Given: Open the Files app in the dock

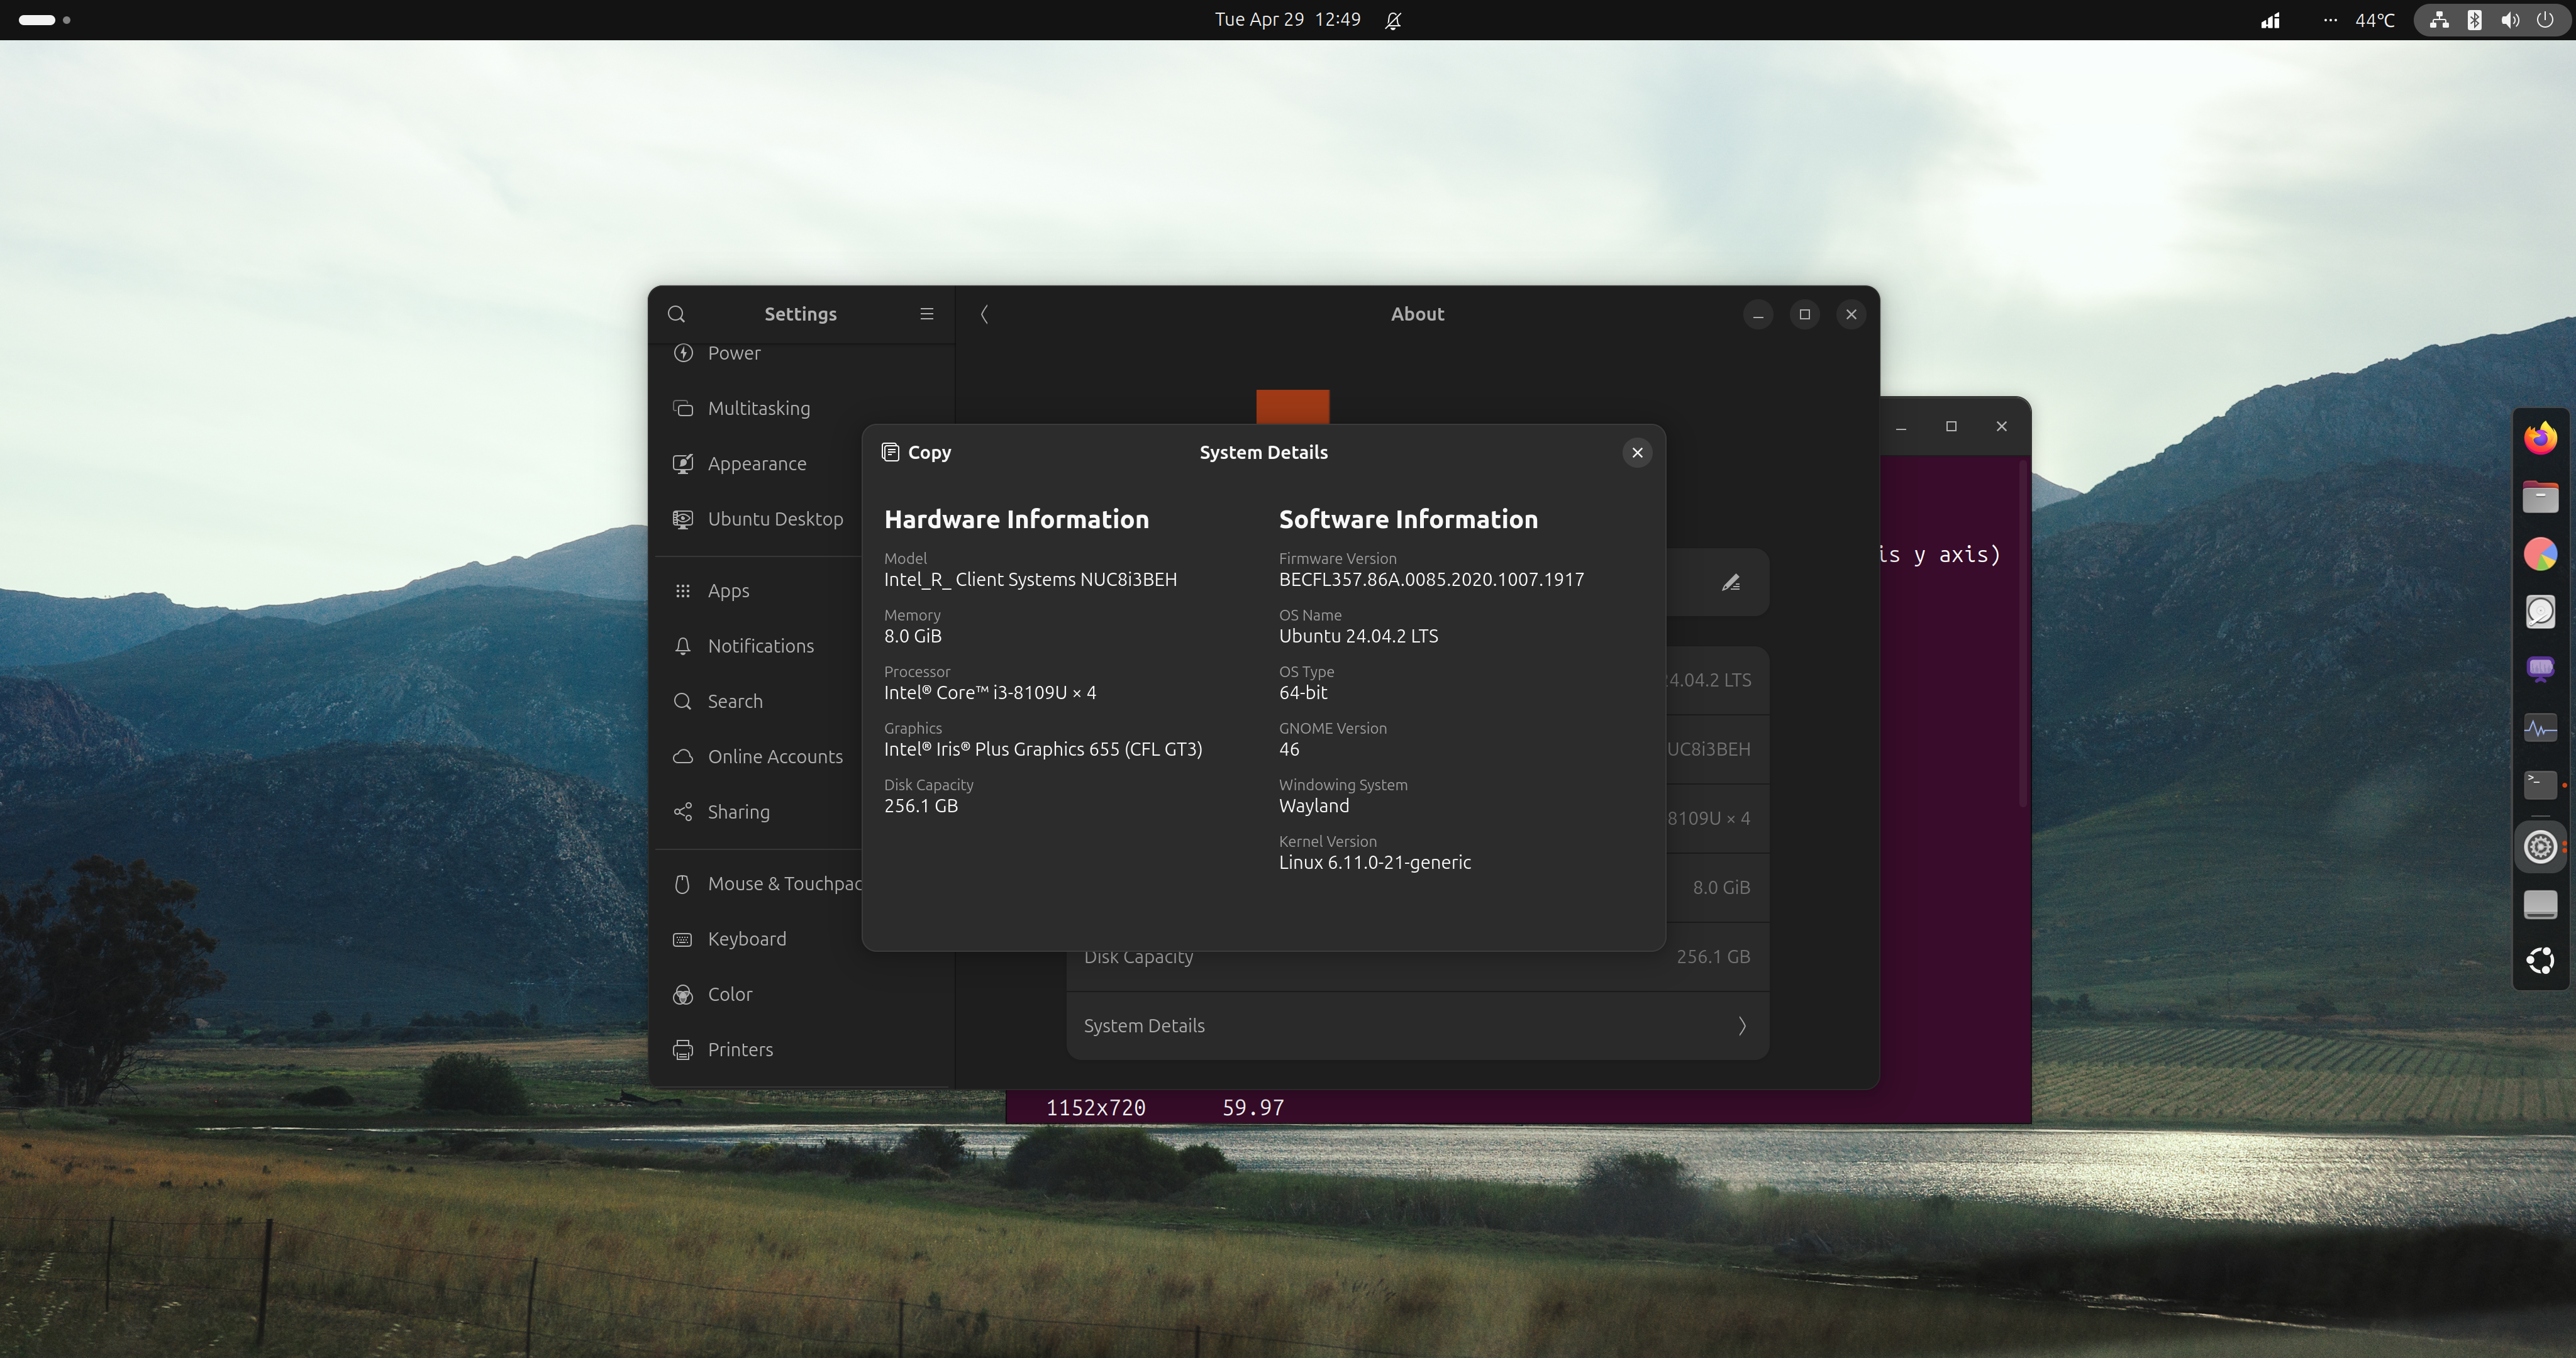Looking at the screenshot, I should tap(2540, 496).
